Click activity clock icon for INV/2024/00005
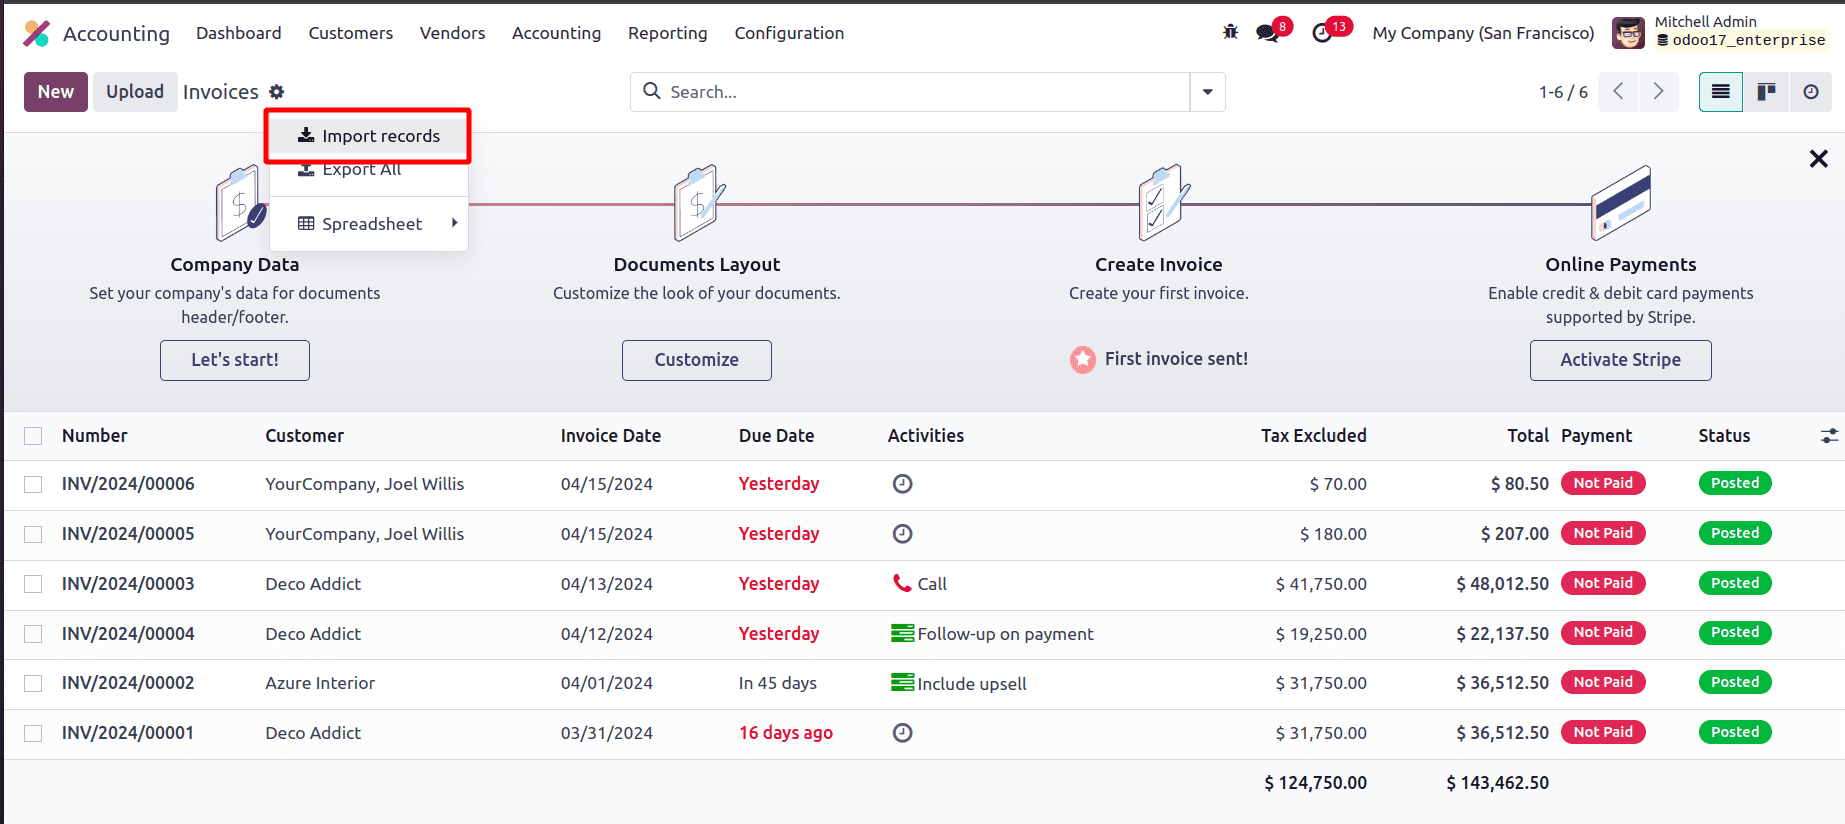This screenshot has width=1845, height=824. (x=902, y=534)
